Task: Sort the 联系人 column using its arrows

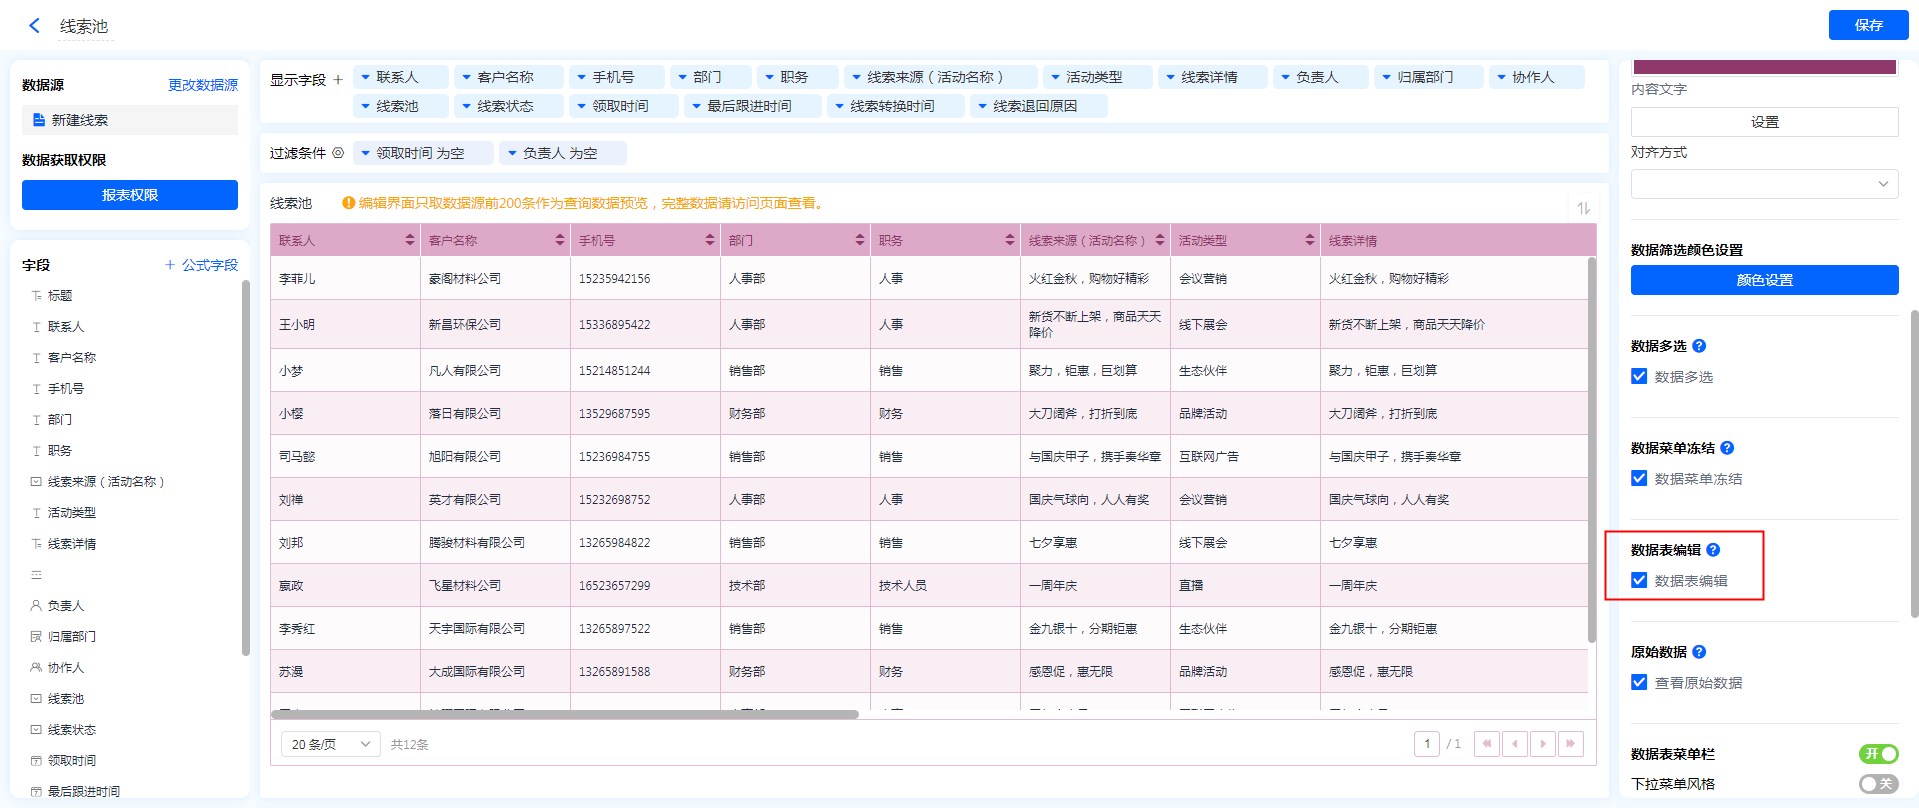Action: click(x=410, y=240)
